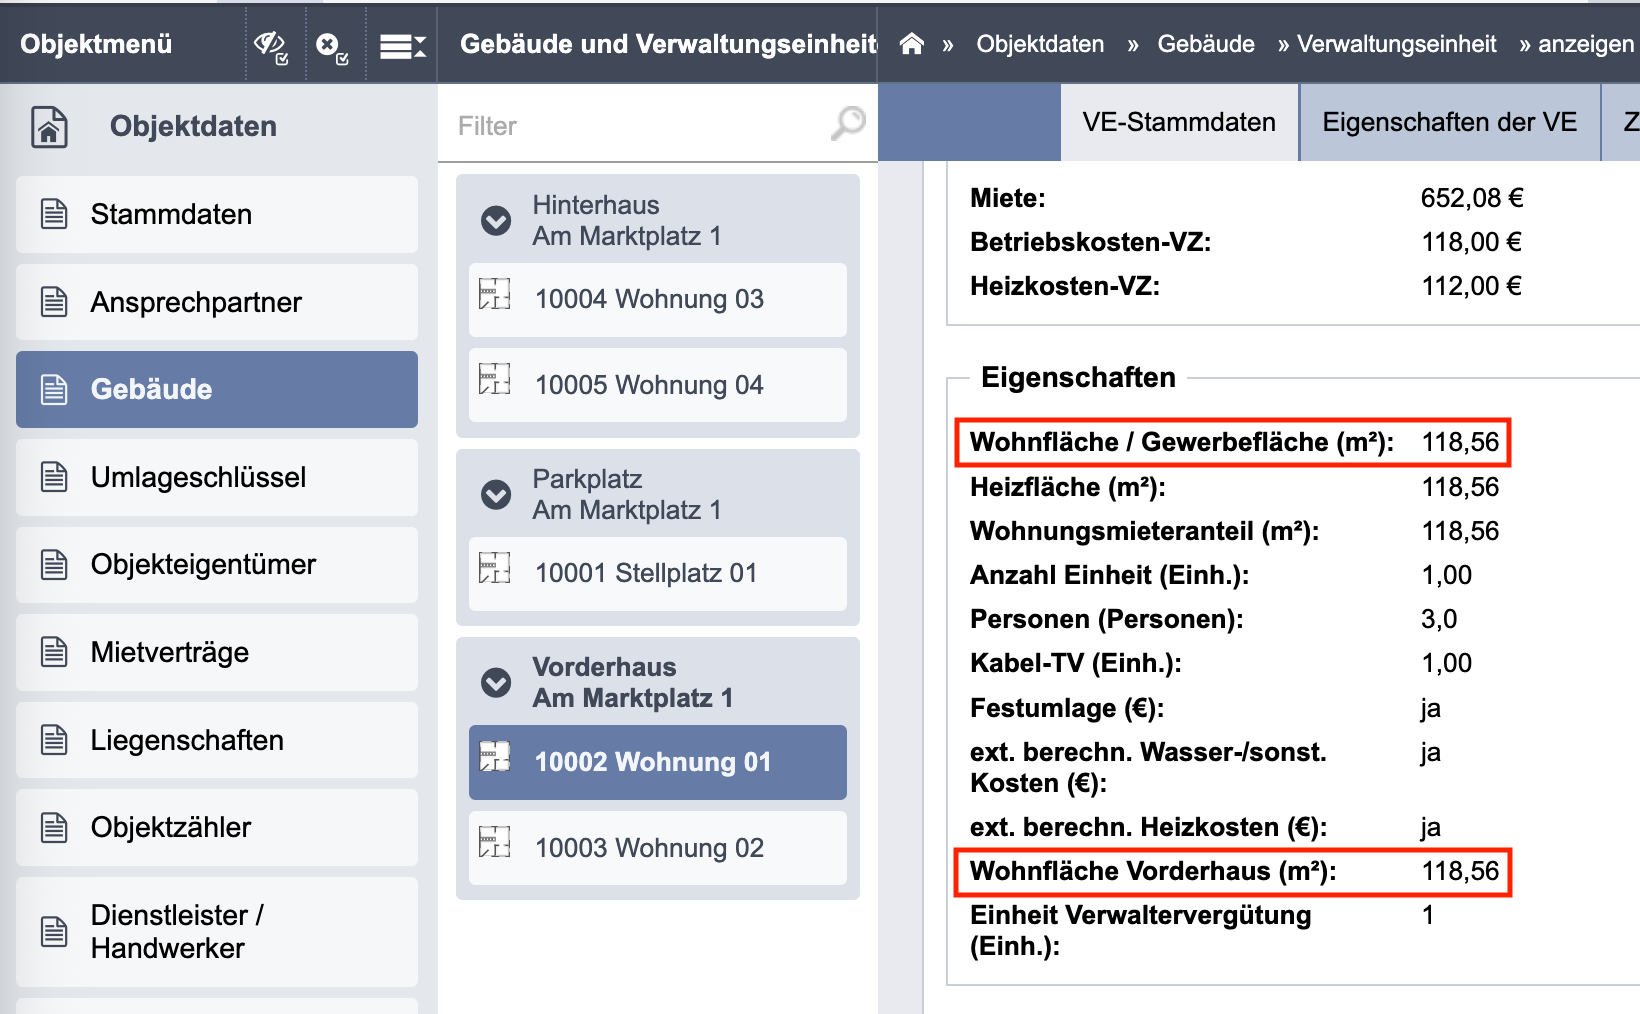1640x1014 pixels.
Task: Click the Heizkosten-VZ value 112,00 €
Action: pos(1472,286)
